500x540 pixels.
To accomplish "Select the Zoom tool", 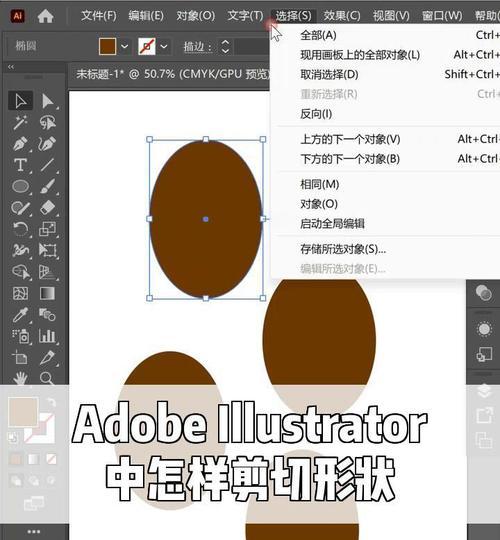I will point(47,378).
